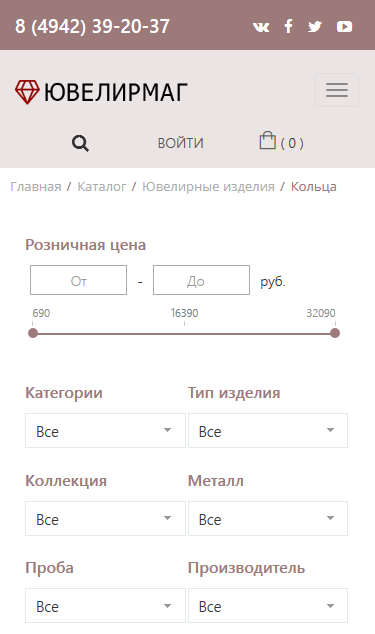This screenshot has height=634, width=375.
Task: Click the Розничная цена heading
Action: point(85,245)
